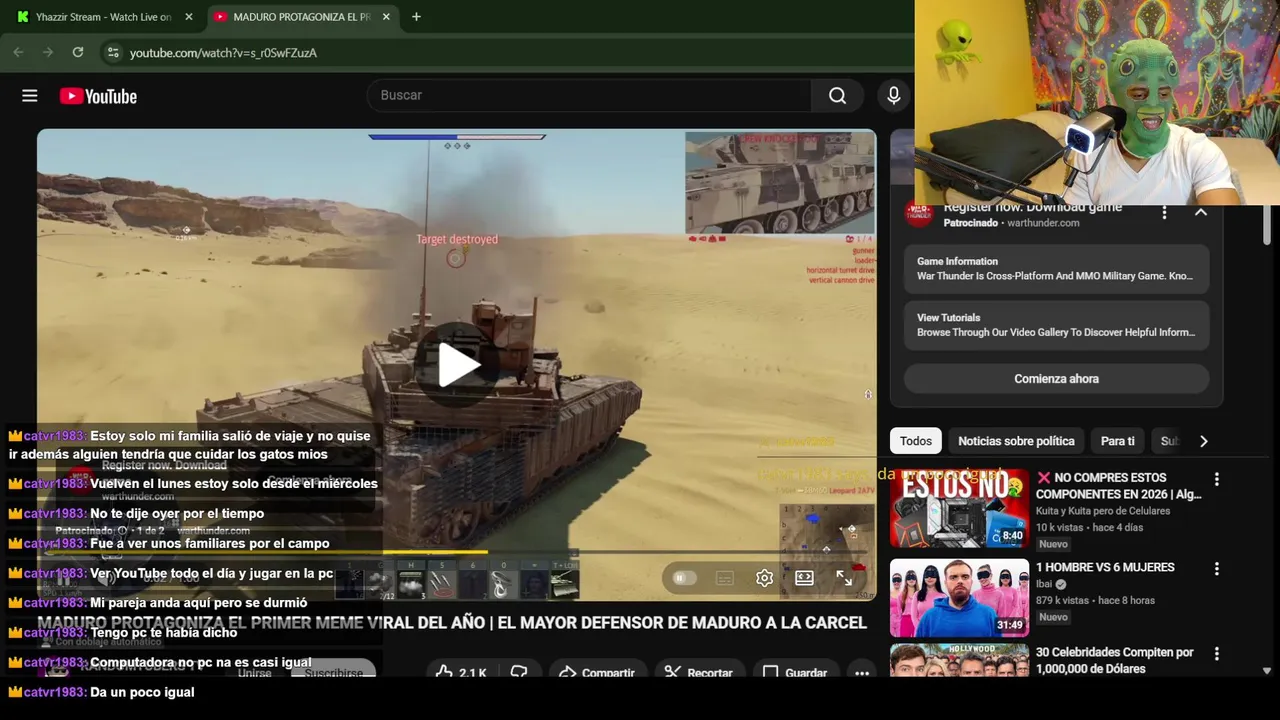This screenshot has width=1280, height=720.
Task: Collapse the sponsored ad panel chevron
Action: (x=1201, y=212)
